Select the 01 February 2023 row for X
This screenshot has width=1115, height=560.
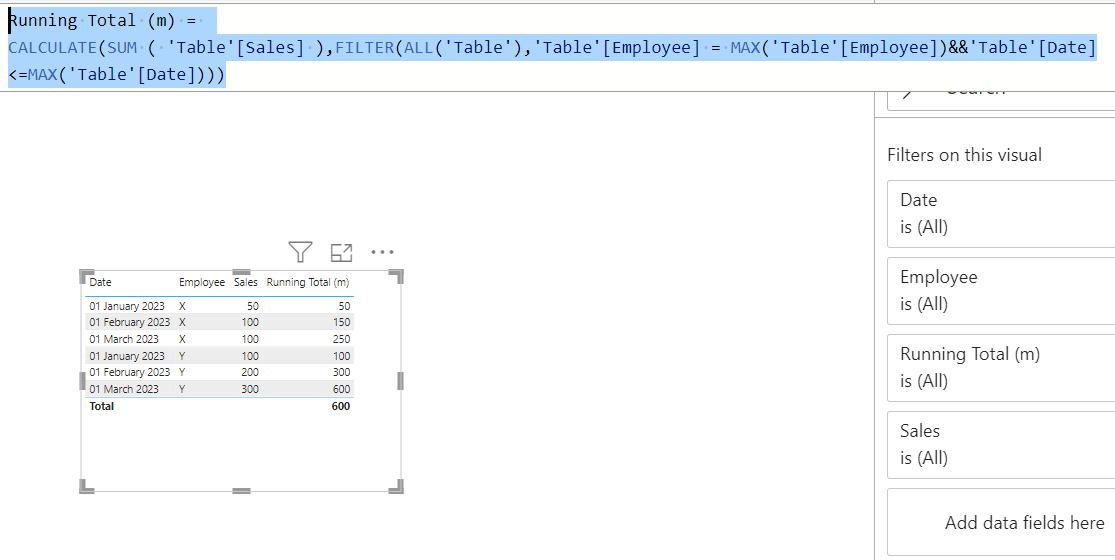pos(219,322)
